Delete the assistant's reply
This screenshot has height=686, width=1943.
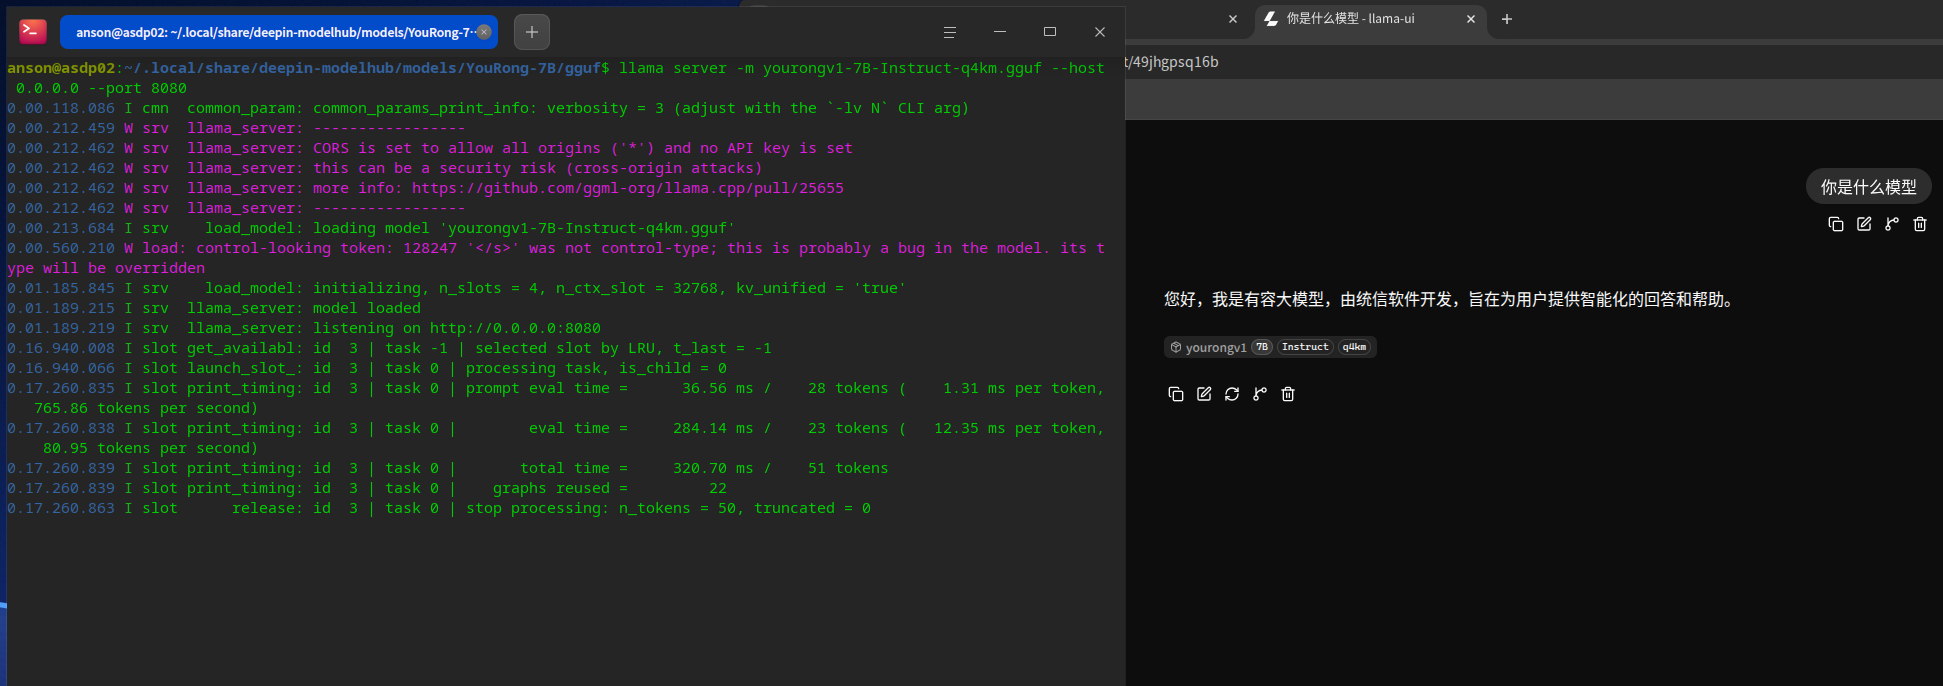(1288, 394)
